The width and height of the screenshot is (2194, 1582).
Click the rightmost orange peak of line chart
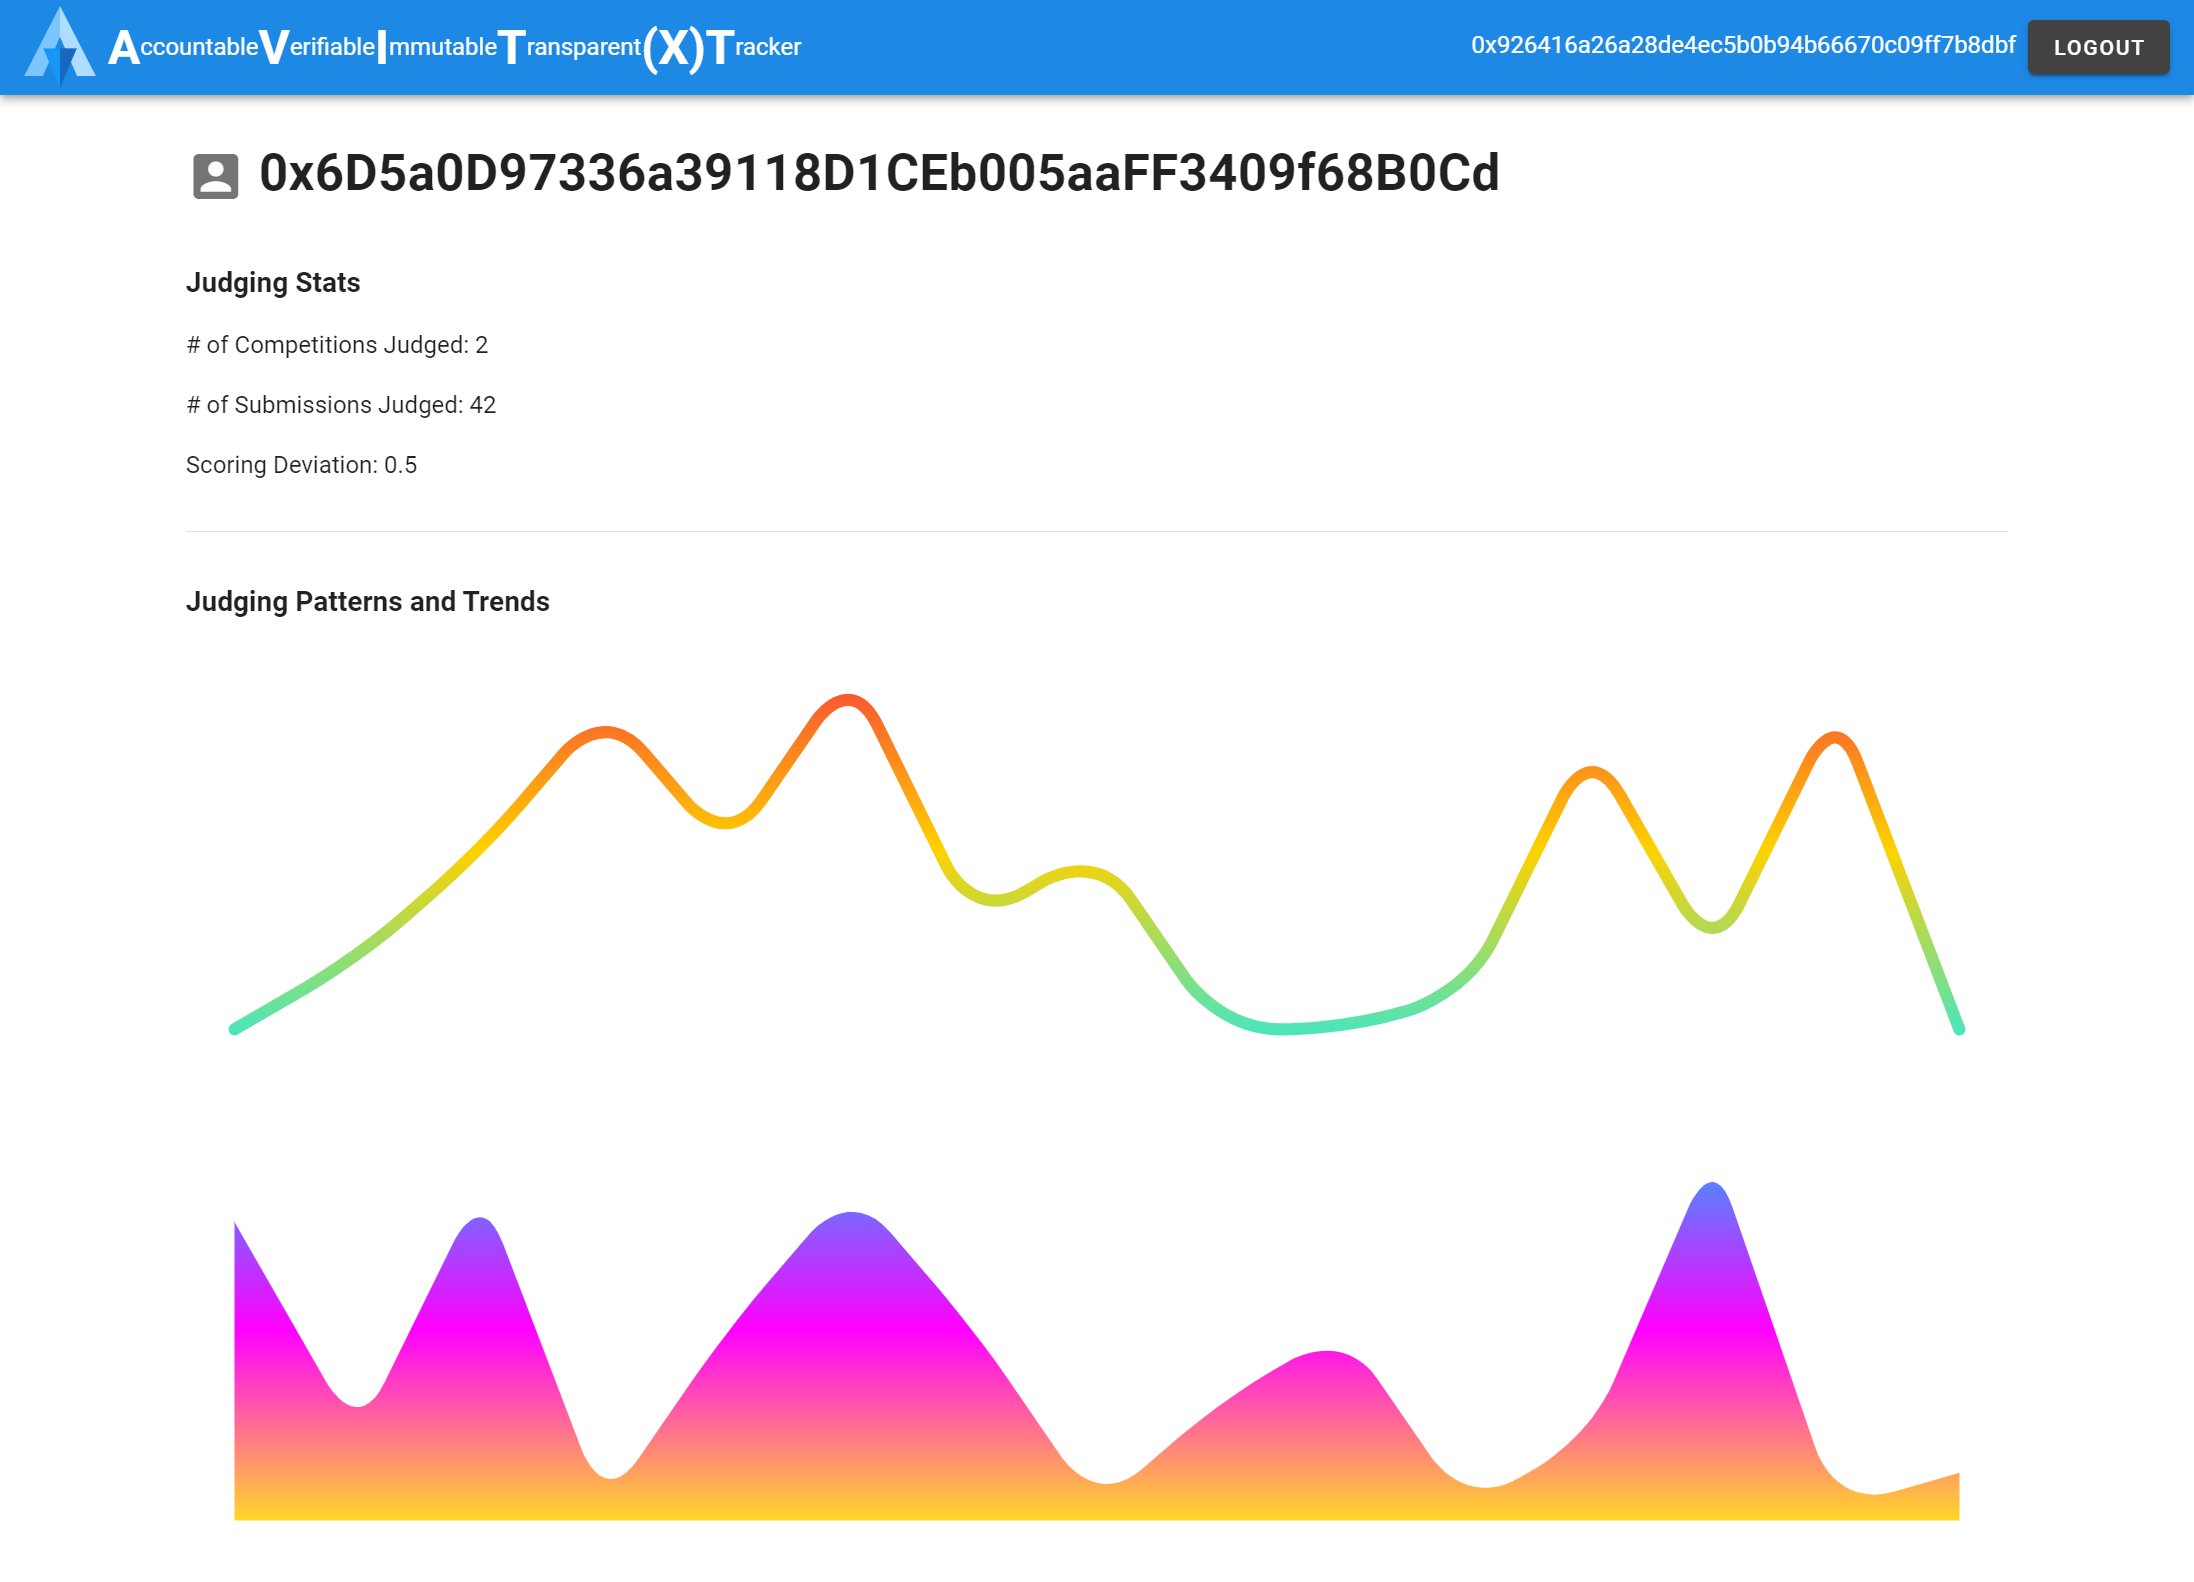[x=1835, y=739]
